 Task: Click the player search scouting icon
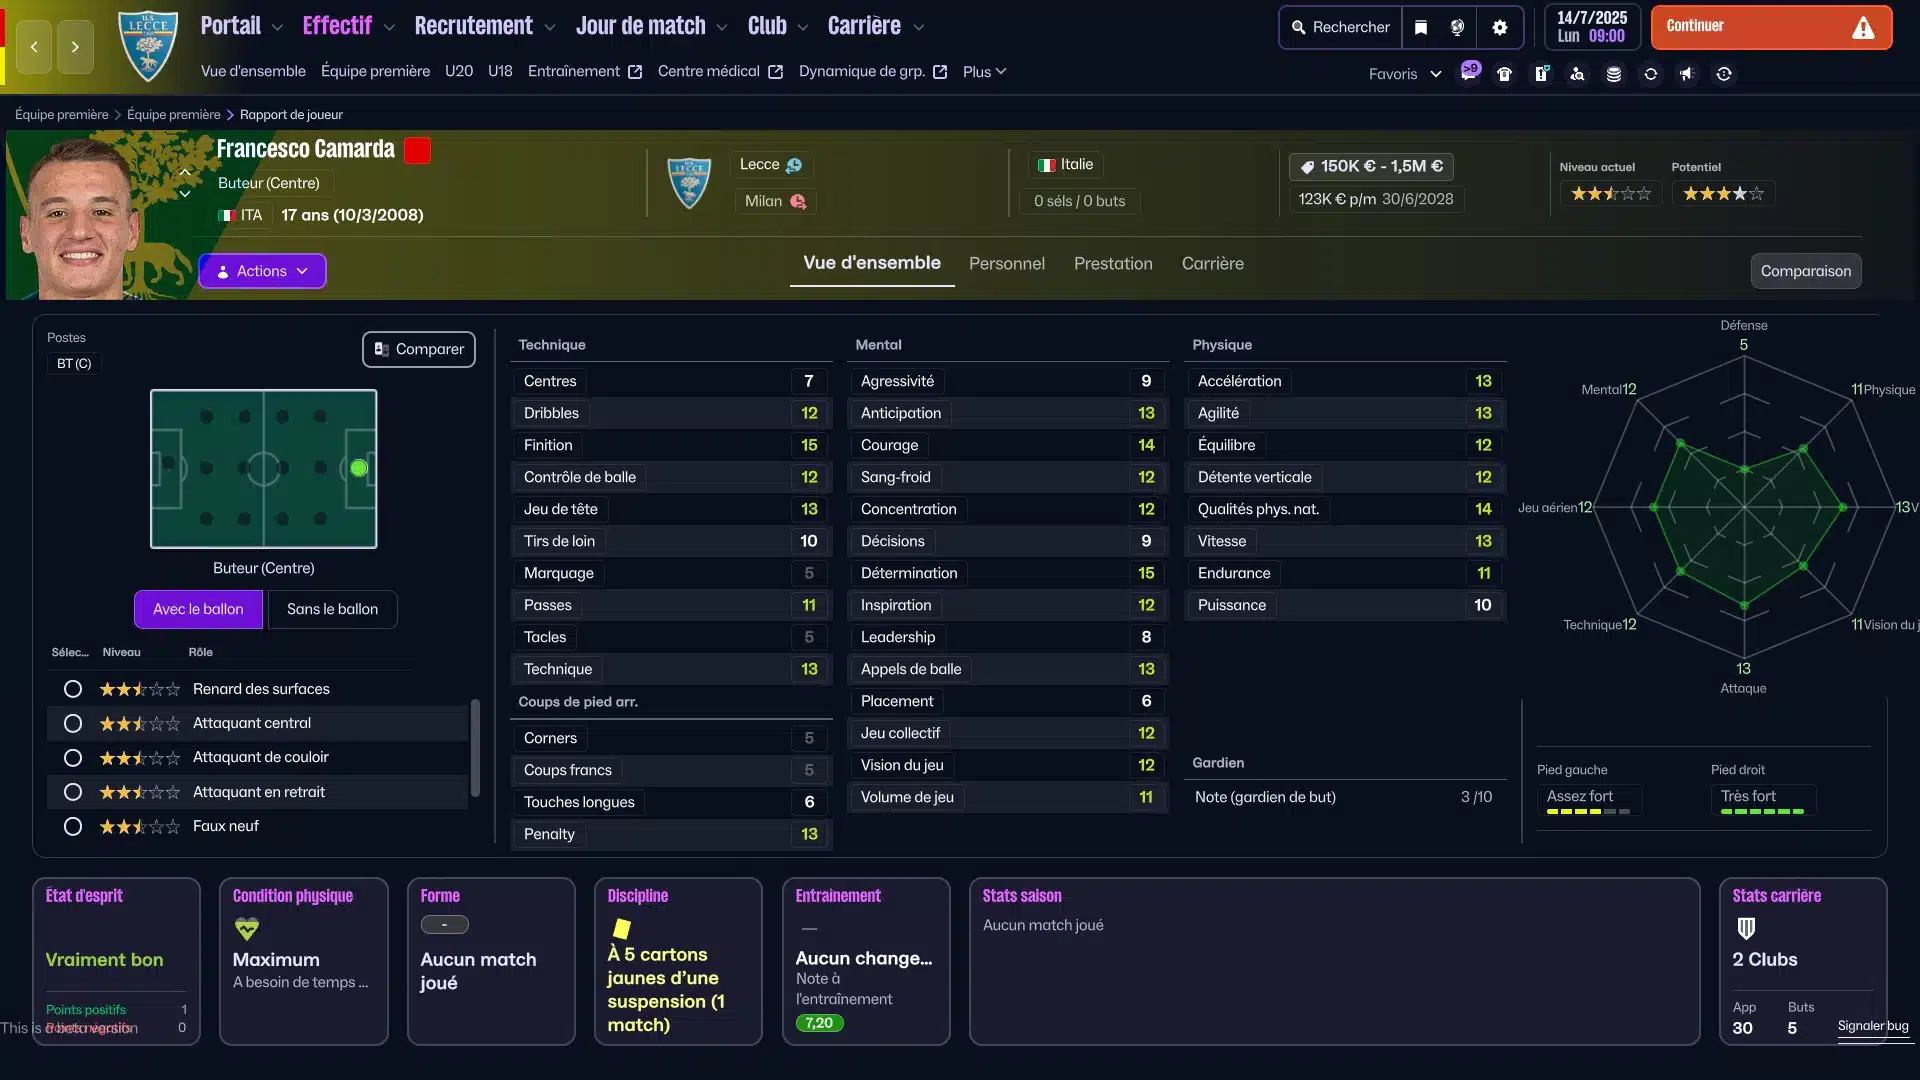[x=1577, y=74]
